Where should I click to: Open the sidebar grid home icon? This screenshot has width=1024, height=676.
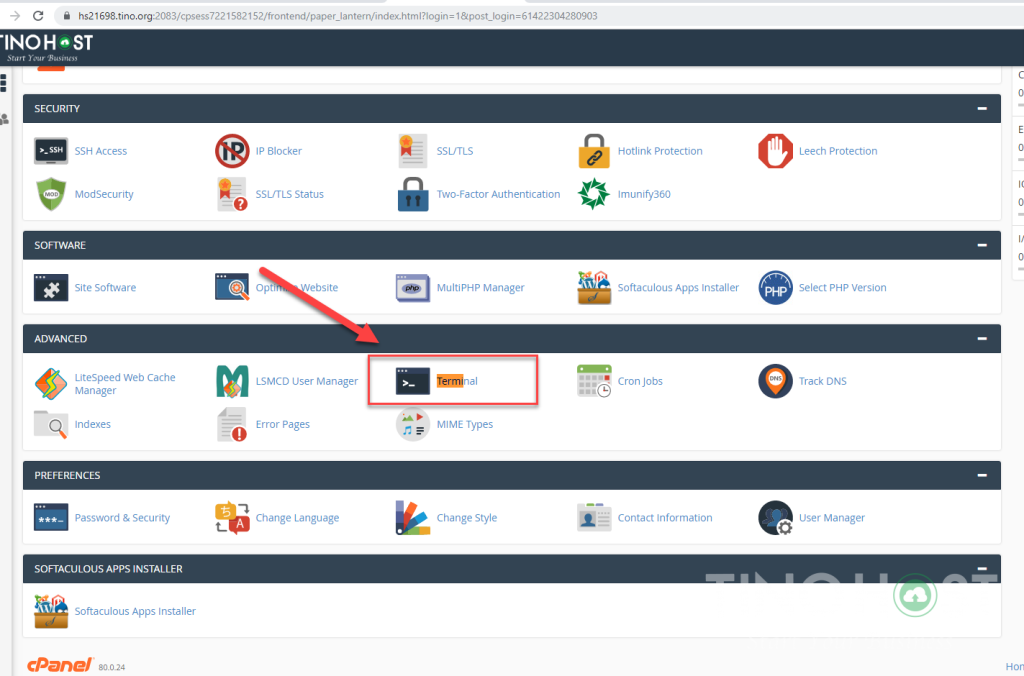click(4, 83)
